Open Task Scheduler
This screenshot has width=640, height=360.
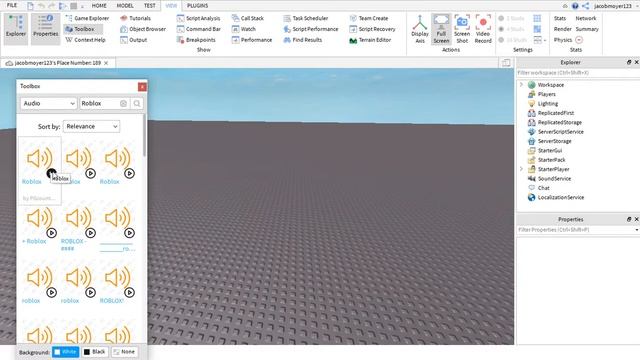pyautogui.click(x=306, y=18)
